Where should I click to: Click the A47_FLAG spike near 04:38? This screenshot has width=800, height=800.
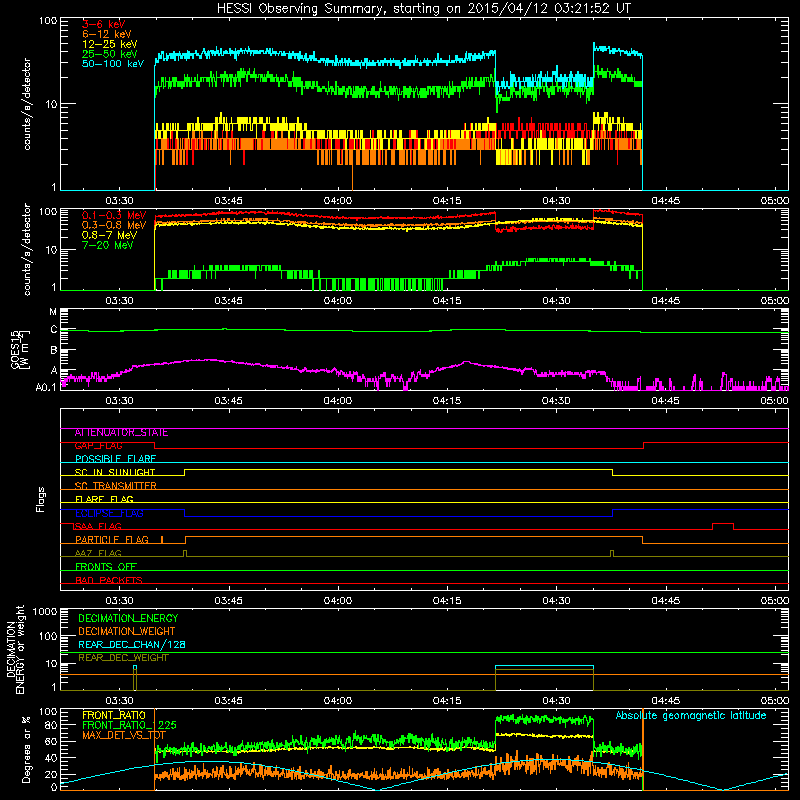(612, 553)
